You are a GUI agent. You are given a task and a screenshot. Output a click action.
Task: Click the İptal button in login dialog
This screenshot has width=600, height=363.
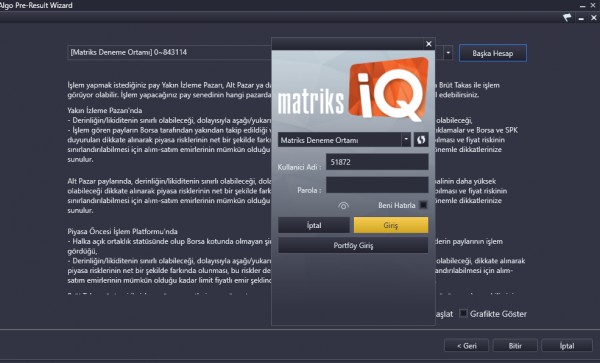coord(314,225)
